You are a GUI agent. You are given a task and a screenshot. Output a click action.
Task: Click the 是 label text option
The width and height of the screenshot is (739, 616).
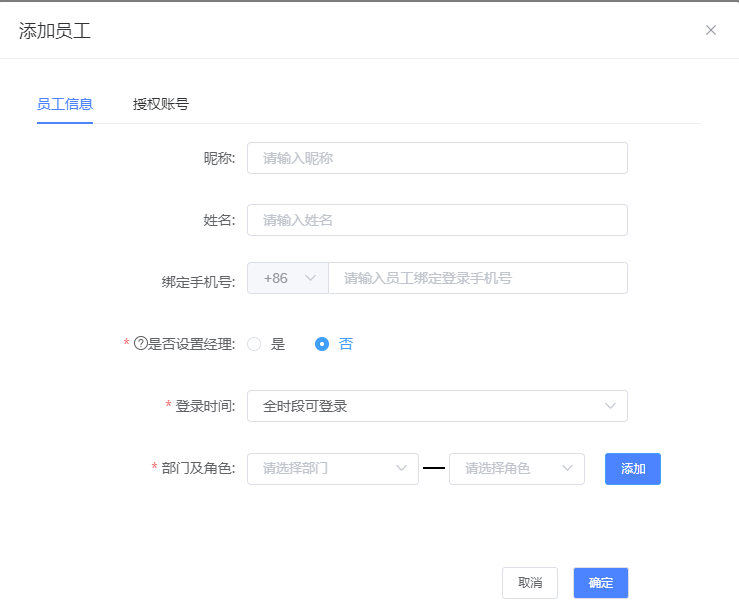click(278, 344)
